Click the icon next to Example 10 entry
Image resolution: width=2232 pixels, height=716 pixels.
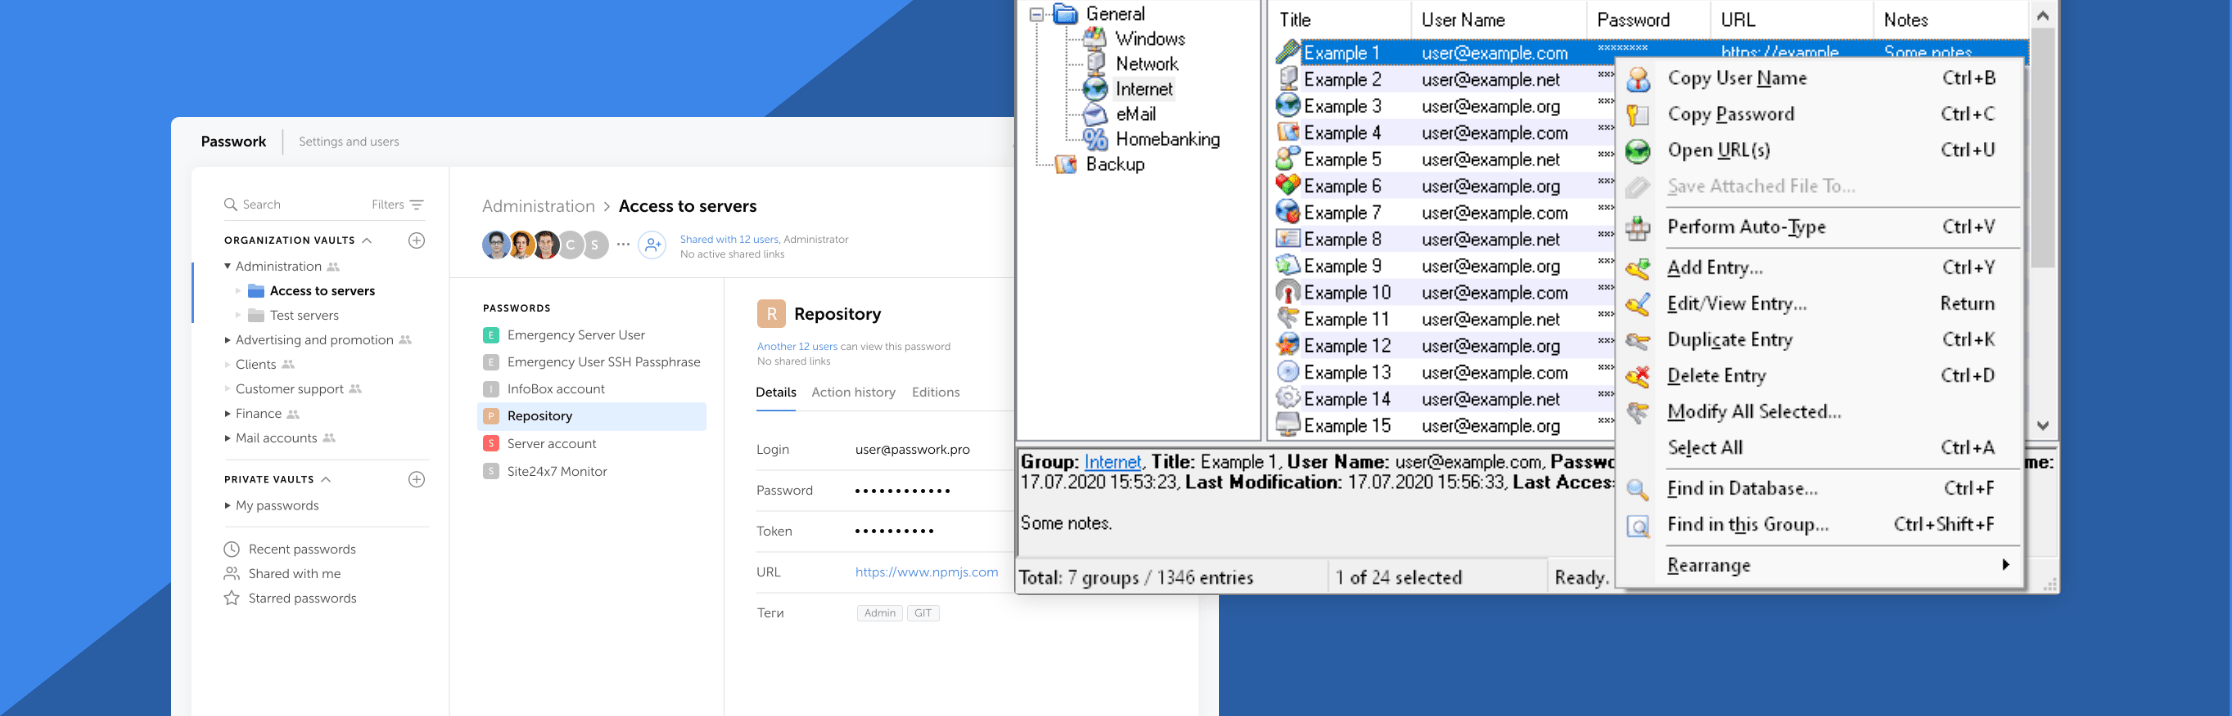pyautogui.click(x=1288, y=292)
